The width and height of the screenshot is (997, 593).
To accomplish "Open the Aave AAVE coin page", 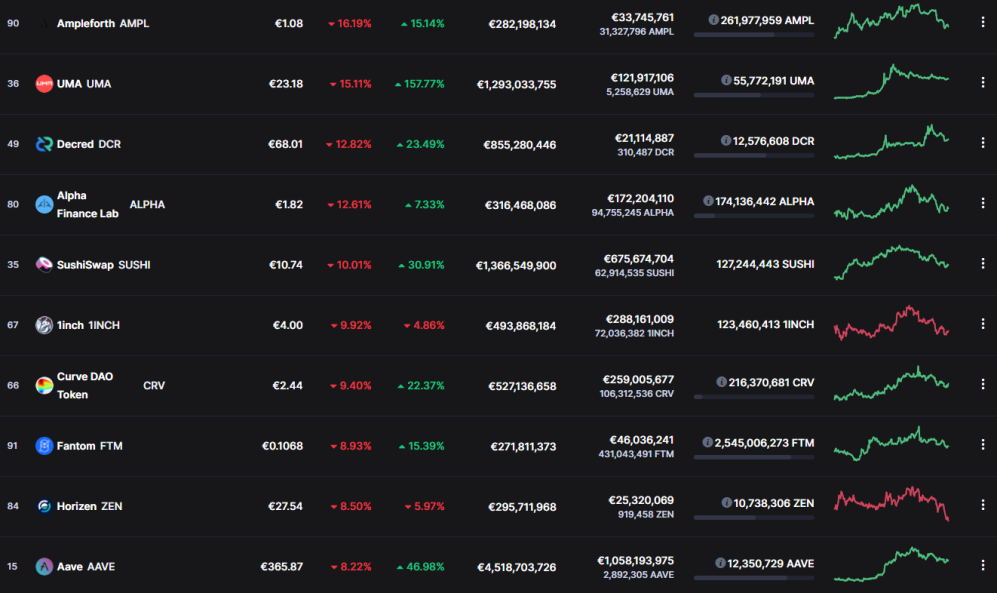I will (x=86, y=567).
